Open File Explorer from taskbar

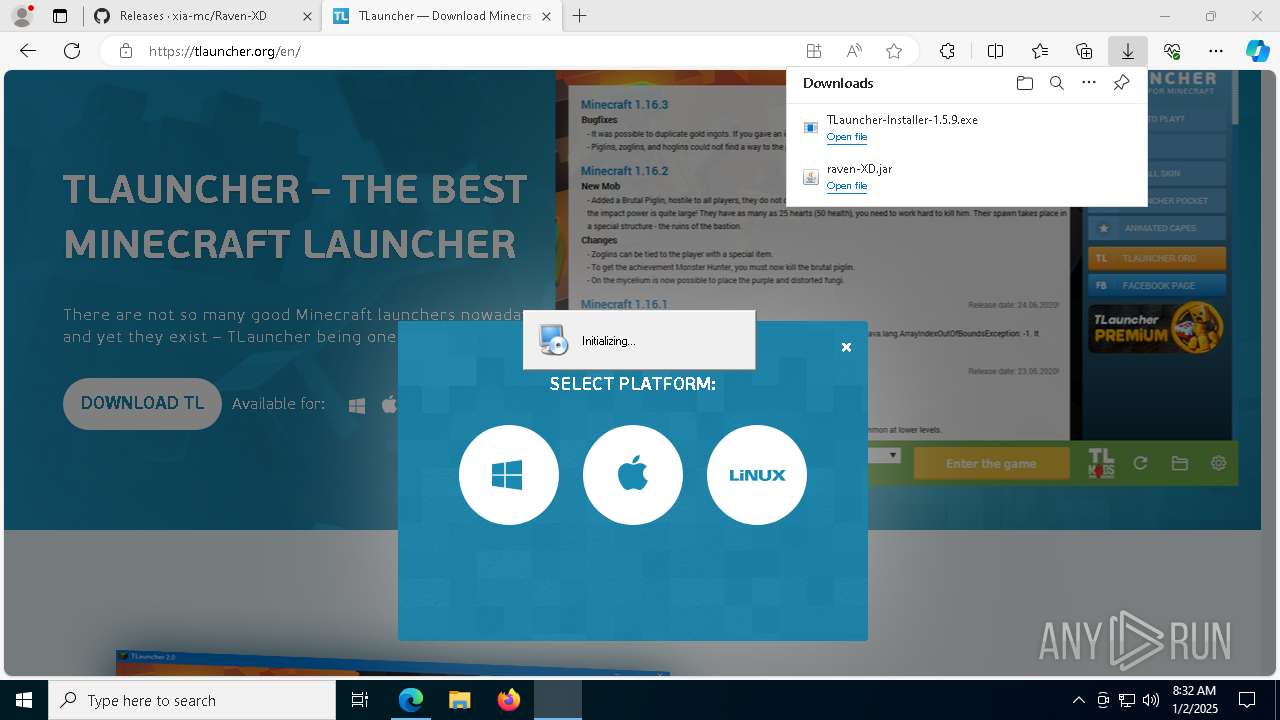(459, 700)
